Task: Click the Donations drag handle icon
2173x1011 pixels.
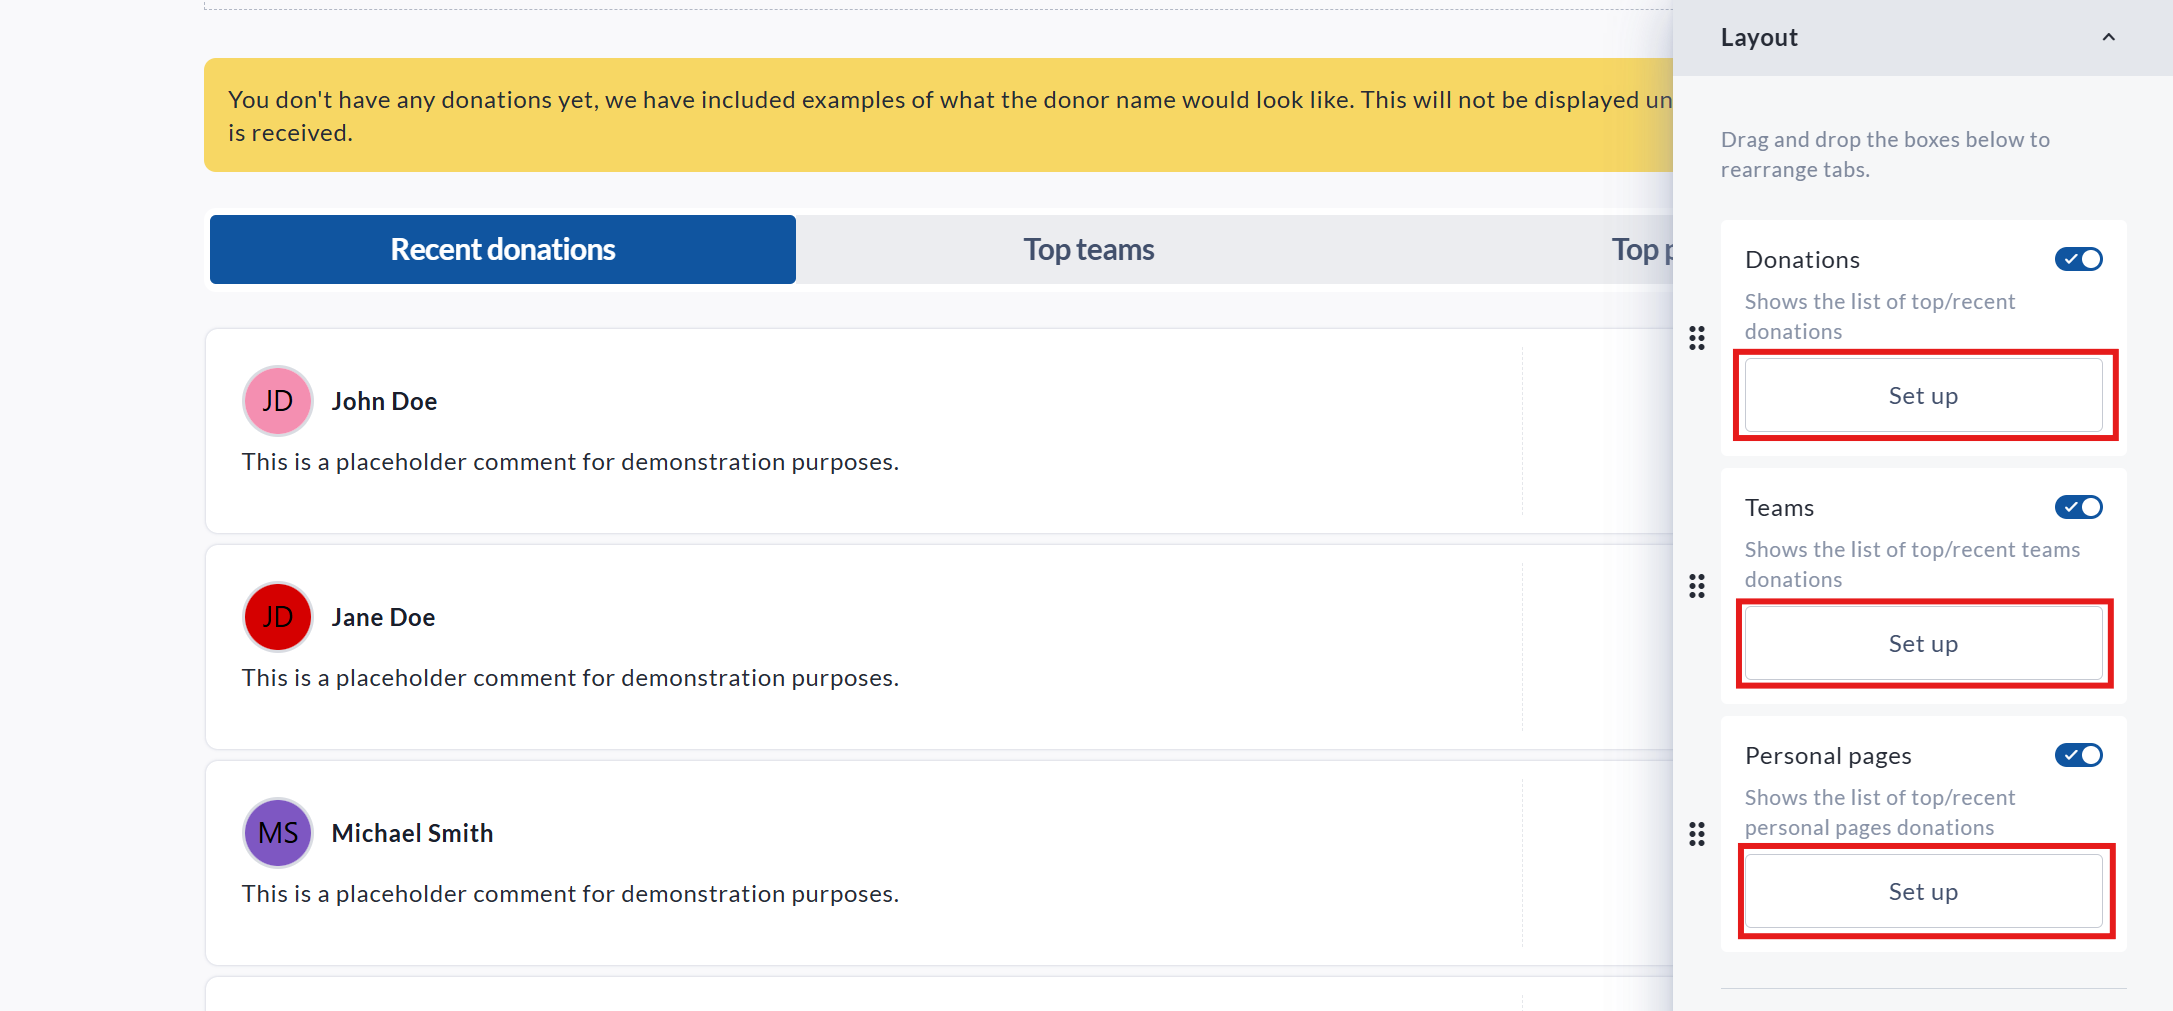Action: click(1697, 338)
